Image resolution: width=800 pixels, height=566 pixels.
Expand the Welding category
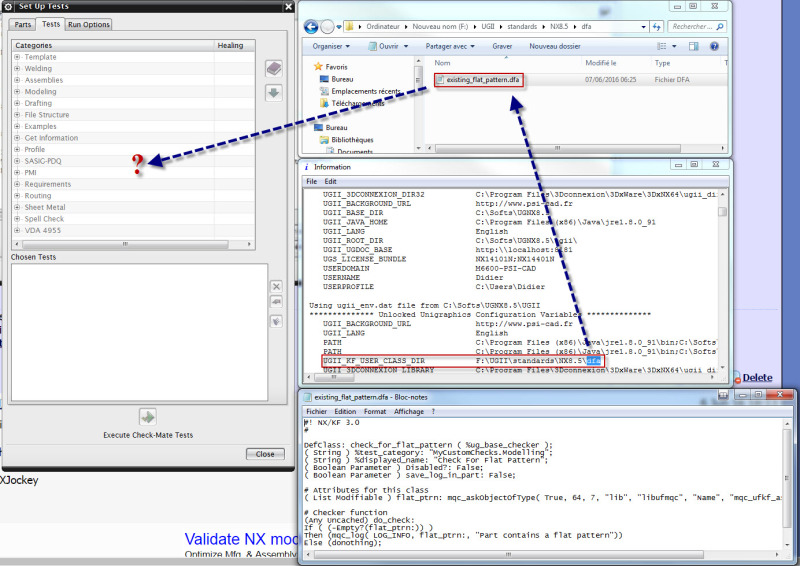coord(17,68)
